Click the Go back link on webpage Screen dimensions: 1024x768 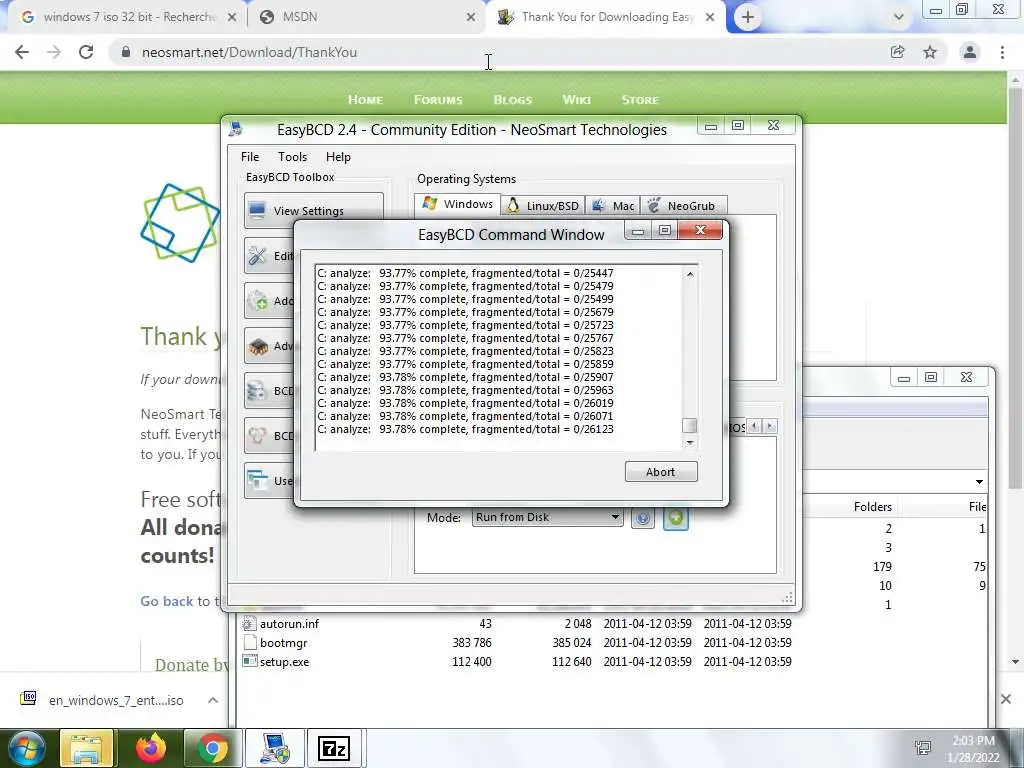pos(167,601)
